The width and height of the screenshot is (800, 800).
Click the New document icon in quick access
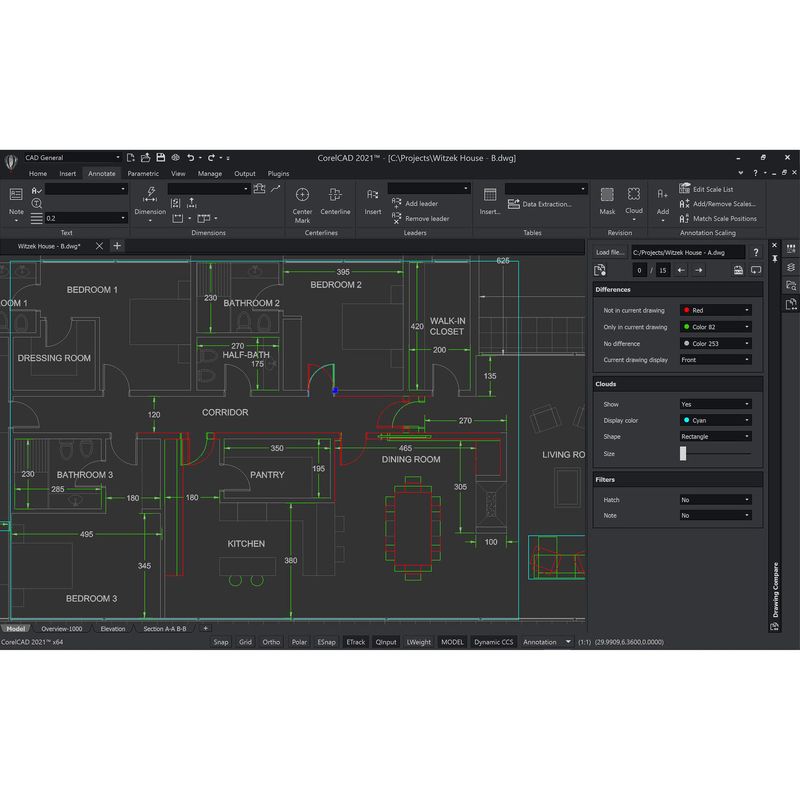point(131,158)
